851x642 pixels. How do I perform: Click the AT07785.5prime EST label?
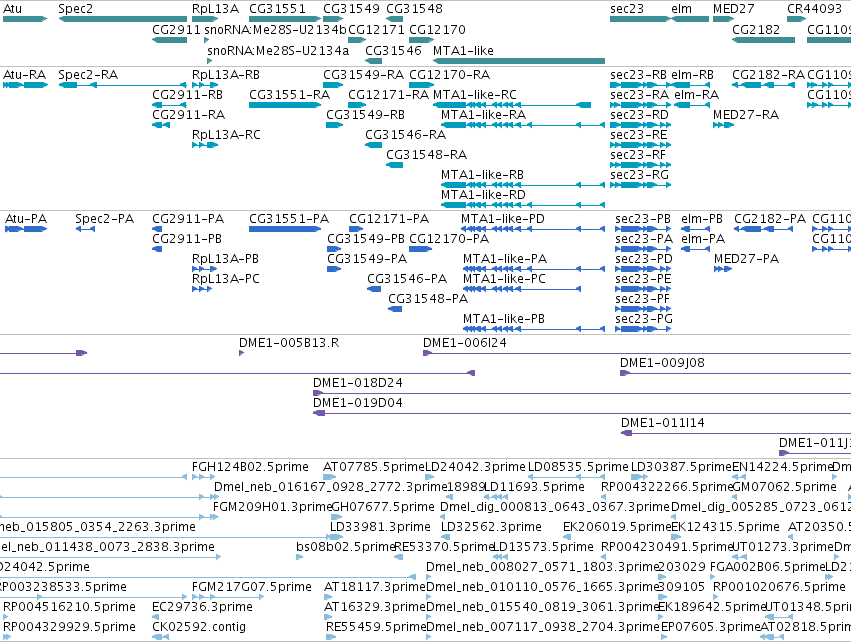tap(373, 467)
